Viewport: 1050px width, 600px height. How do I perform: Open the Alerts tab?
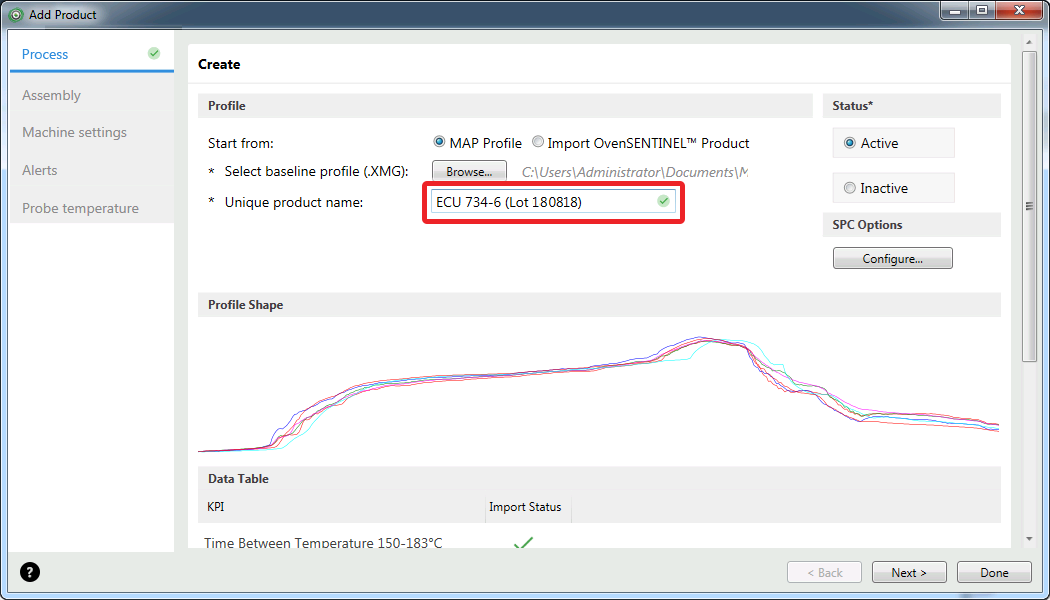coord(92,170)
